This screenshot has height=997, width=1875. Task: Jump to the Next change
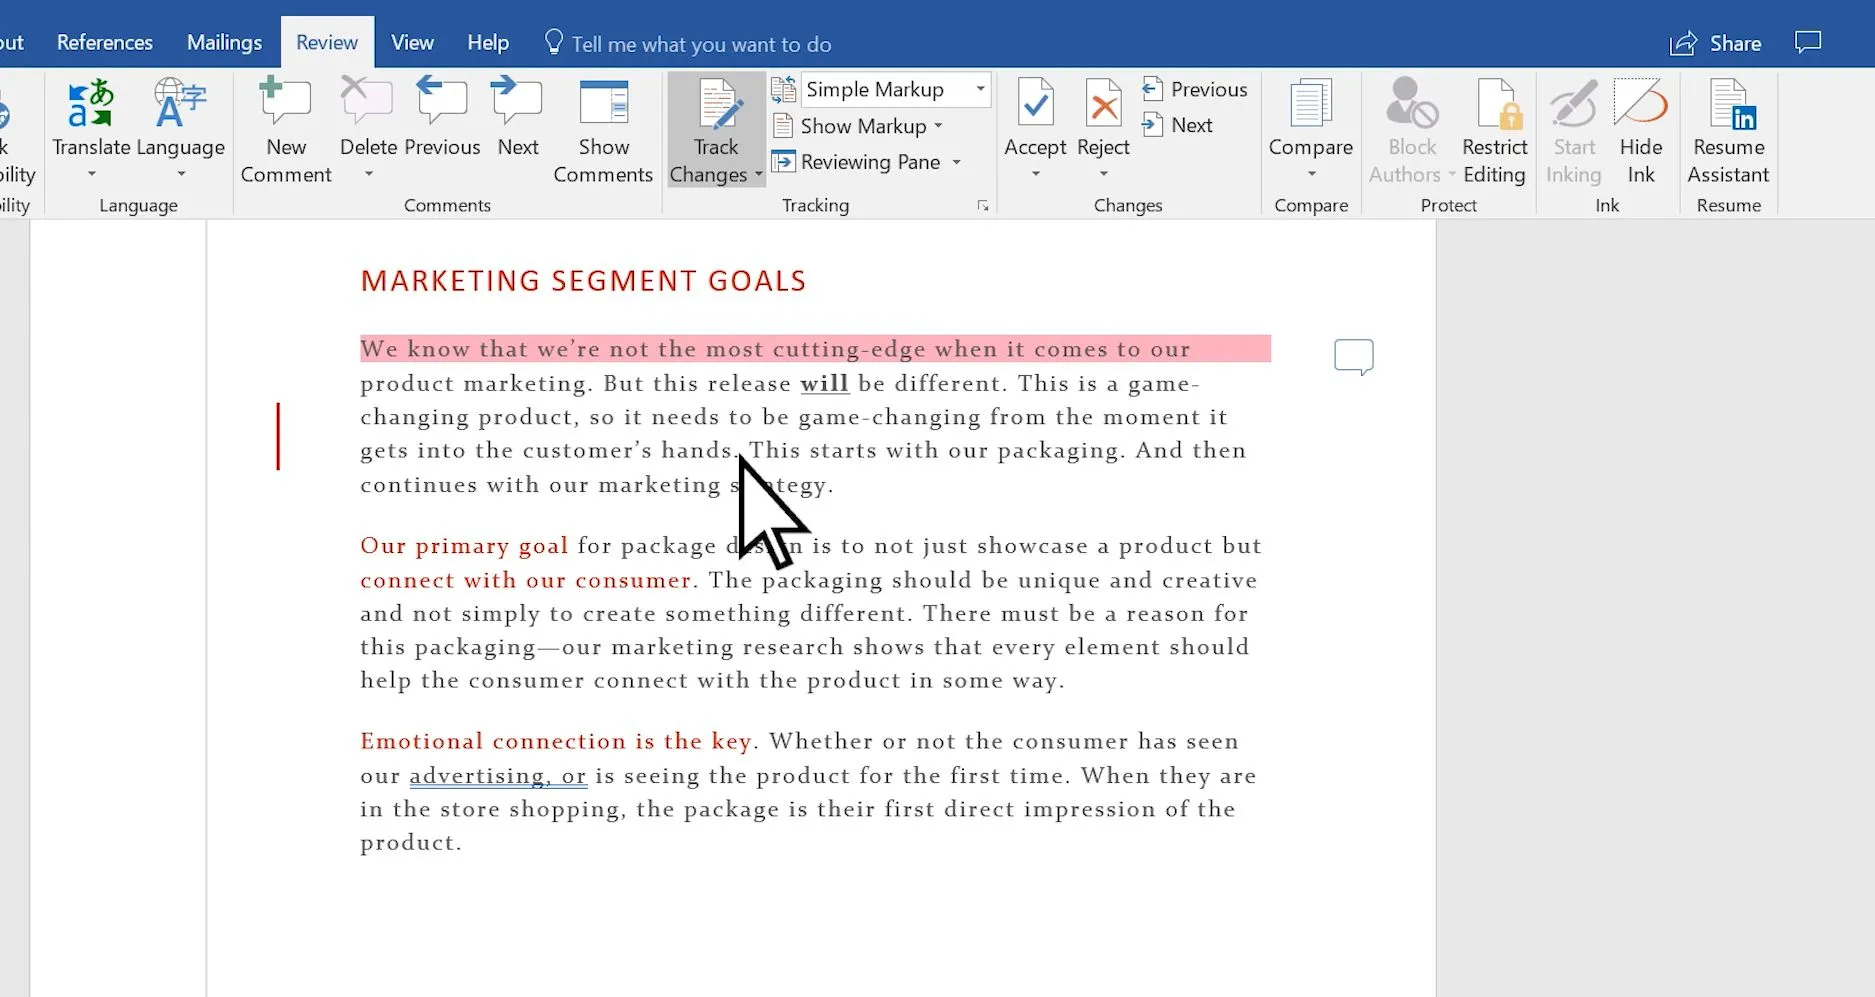pyautogui.click(x=1180, y=125)
